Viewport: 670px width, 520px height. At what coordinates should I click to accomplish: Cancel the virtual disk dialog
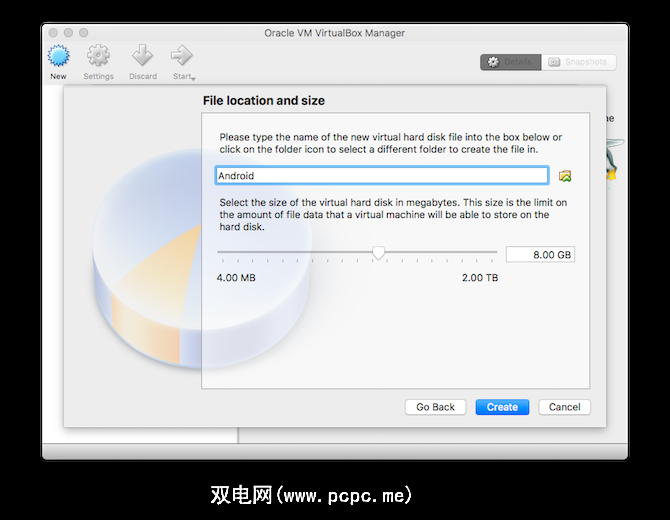(x=564, y=407)
